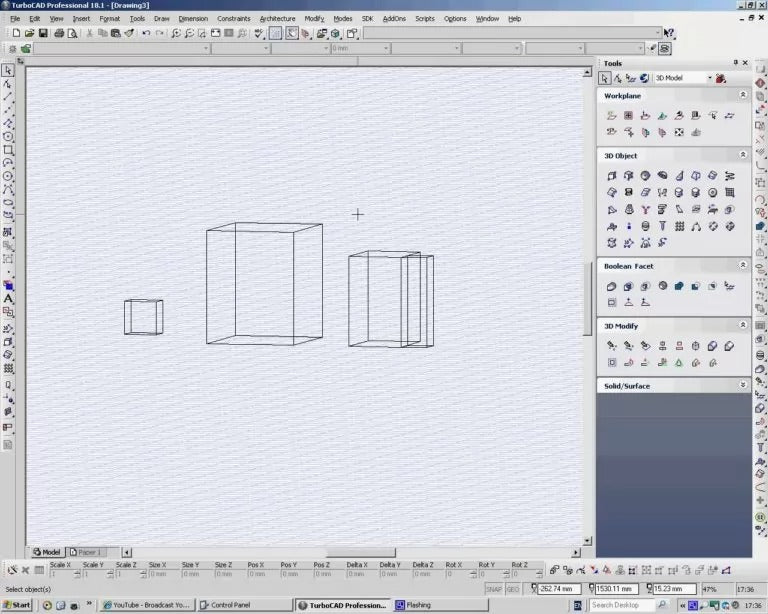Select the Text tool (A) in left toolbar
Image resolution: width=768 pixels, height=614 pixels.
[x=8, y=298]
